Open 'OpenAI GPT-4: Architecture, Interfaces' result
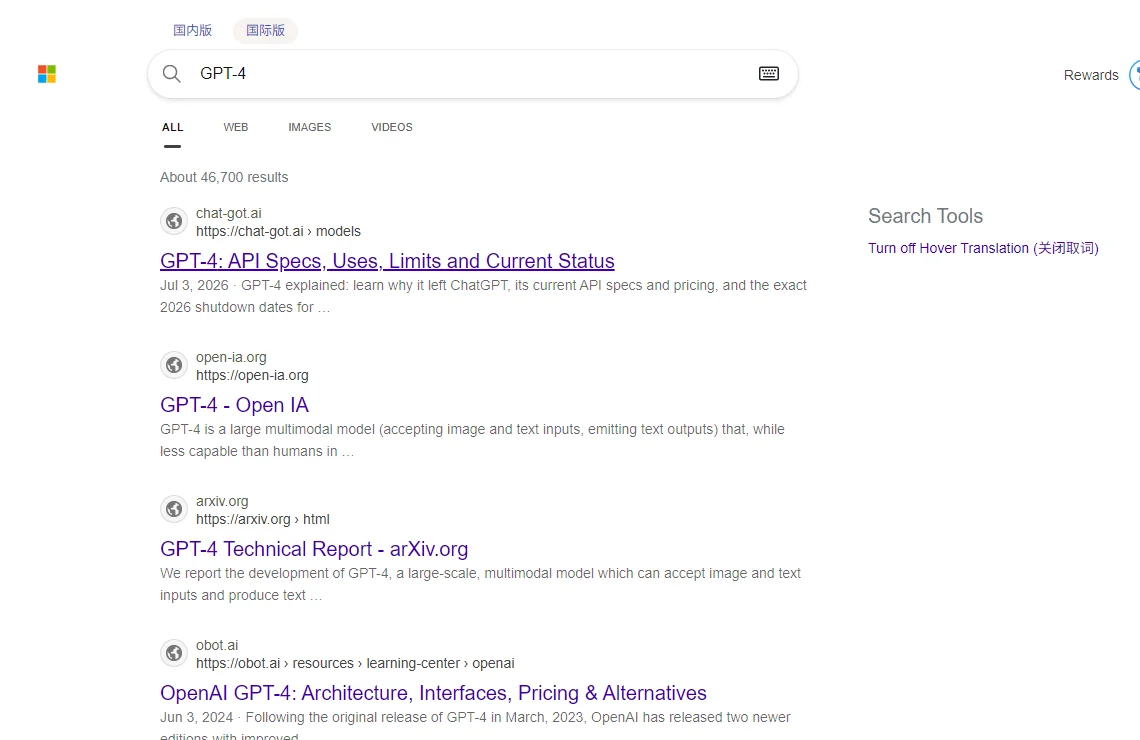The width and height of the screenshot is (1140, 740). [433, 693]
